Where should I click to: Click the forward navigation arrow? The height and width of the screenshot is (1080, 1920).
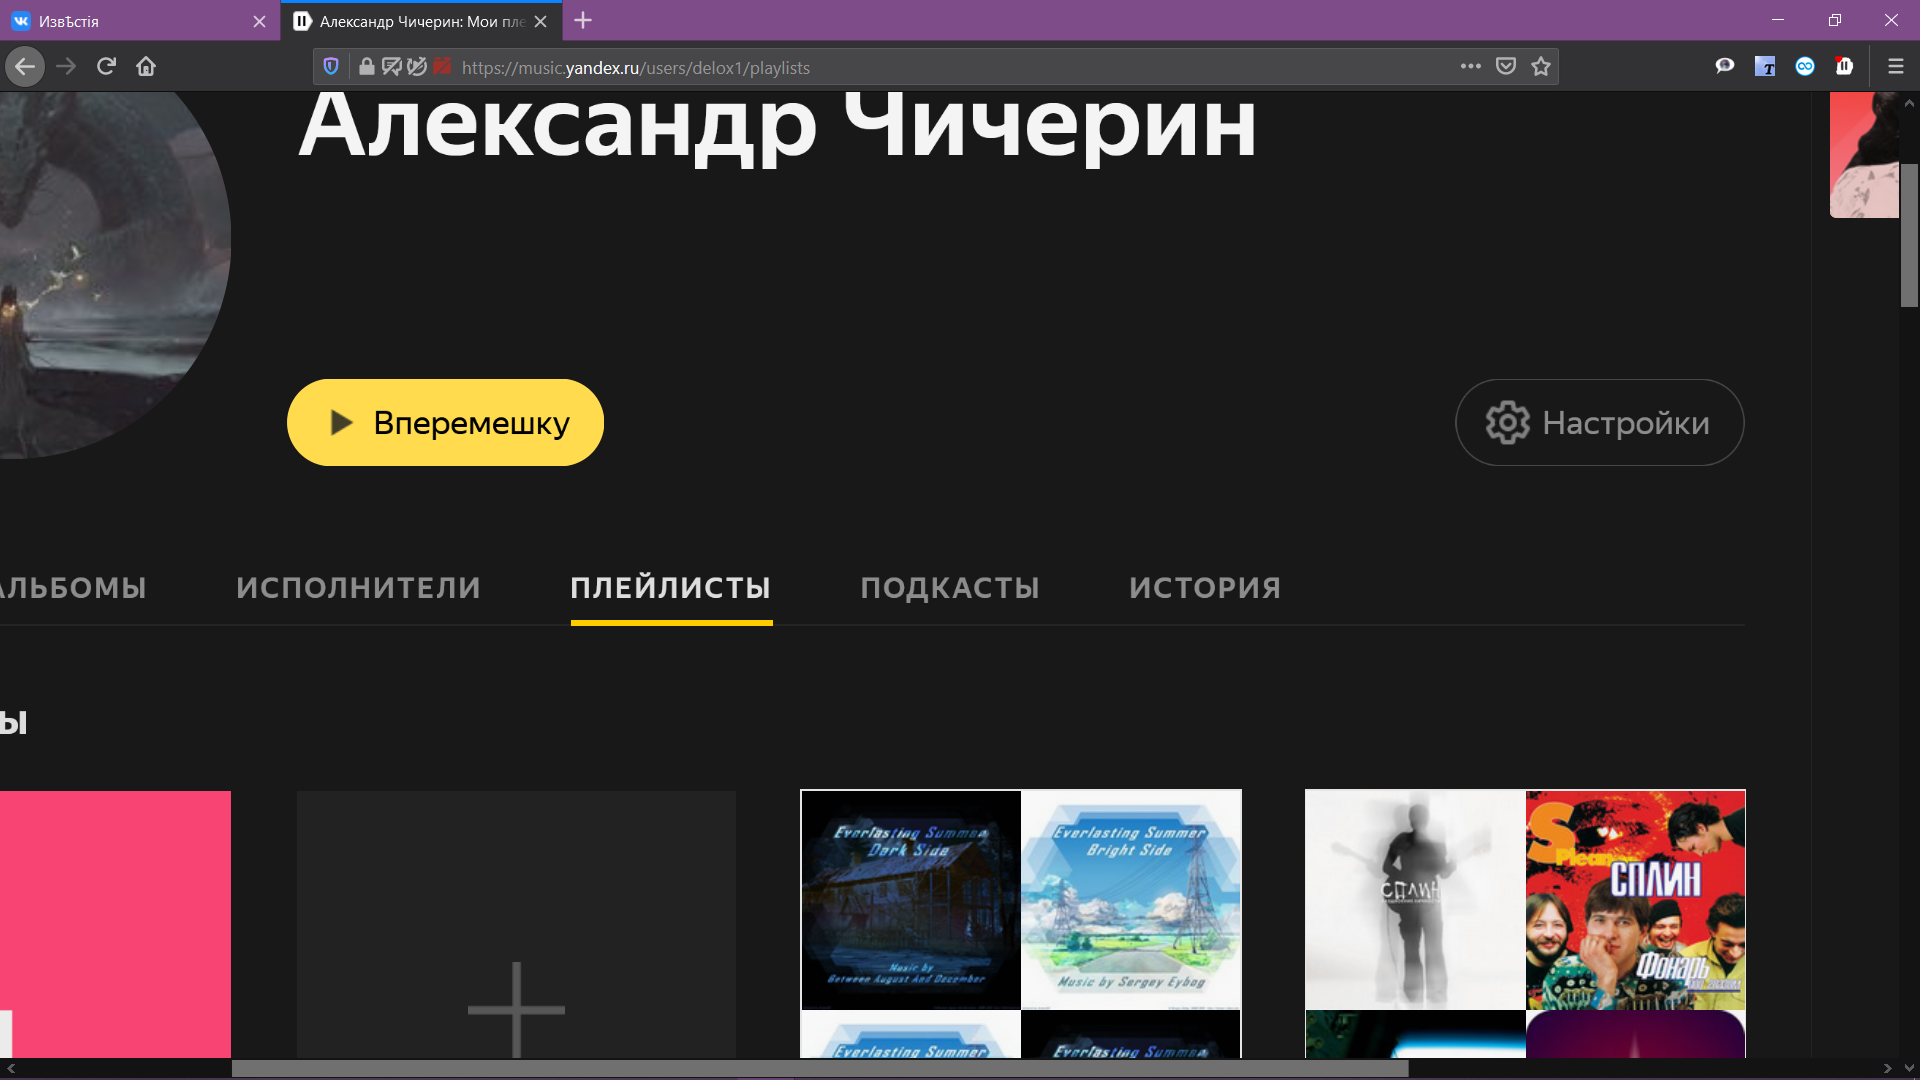click(66, 67)
